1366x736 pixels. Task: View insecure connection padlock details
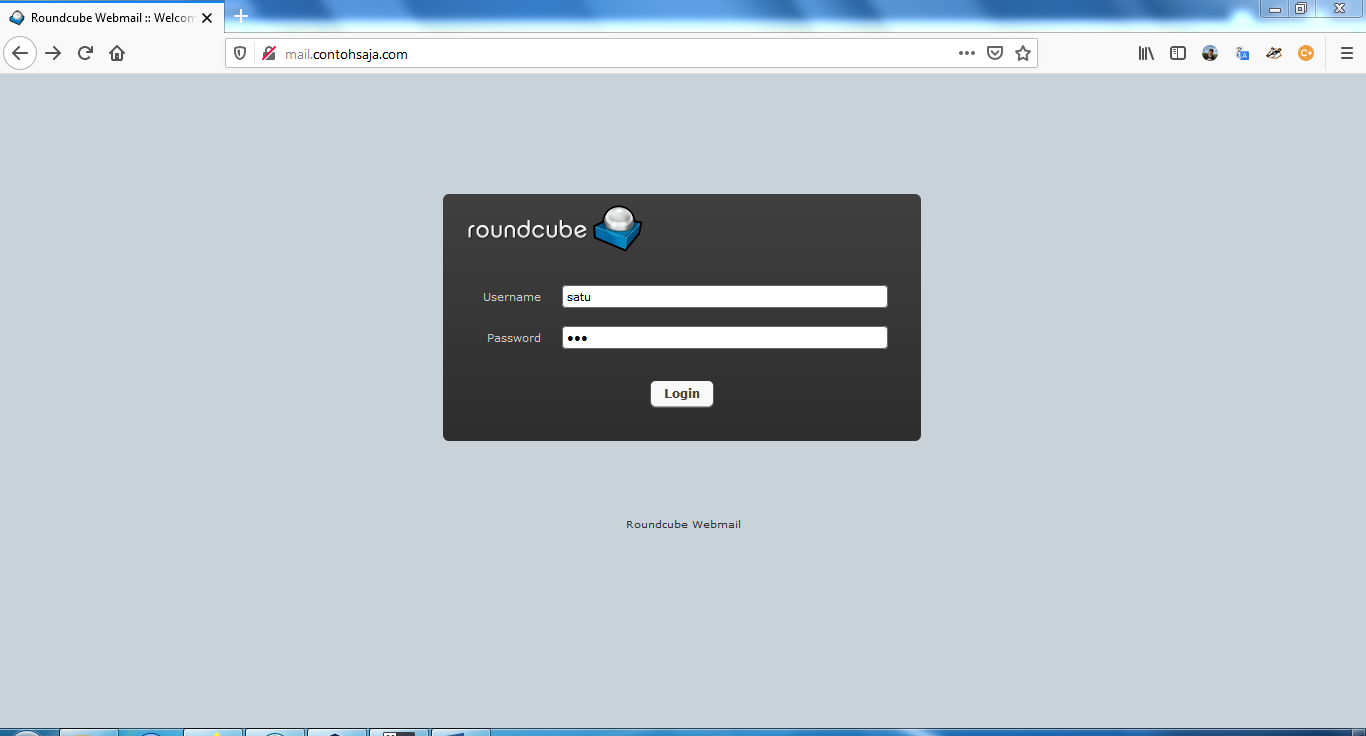point(268,54)
